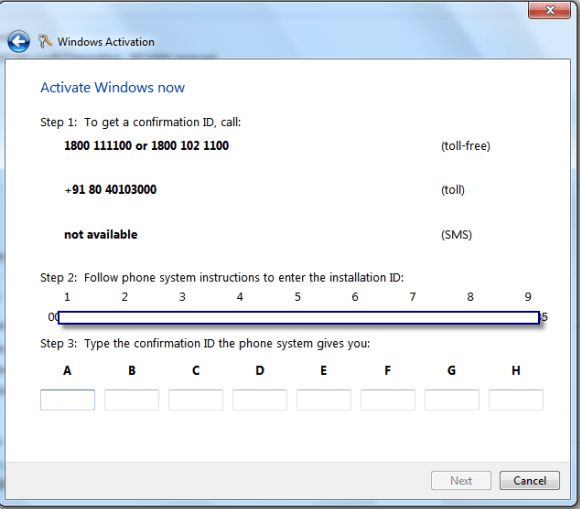Focus confirmation ID field H
Screen dimensions: 580x509
516,400
